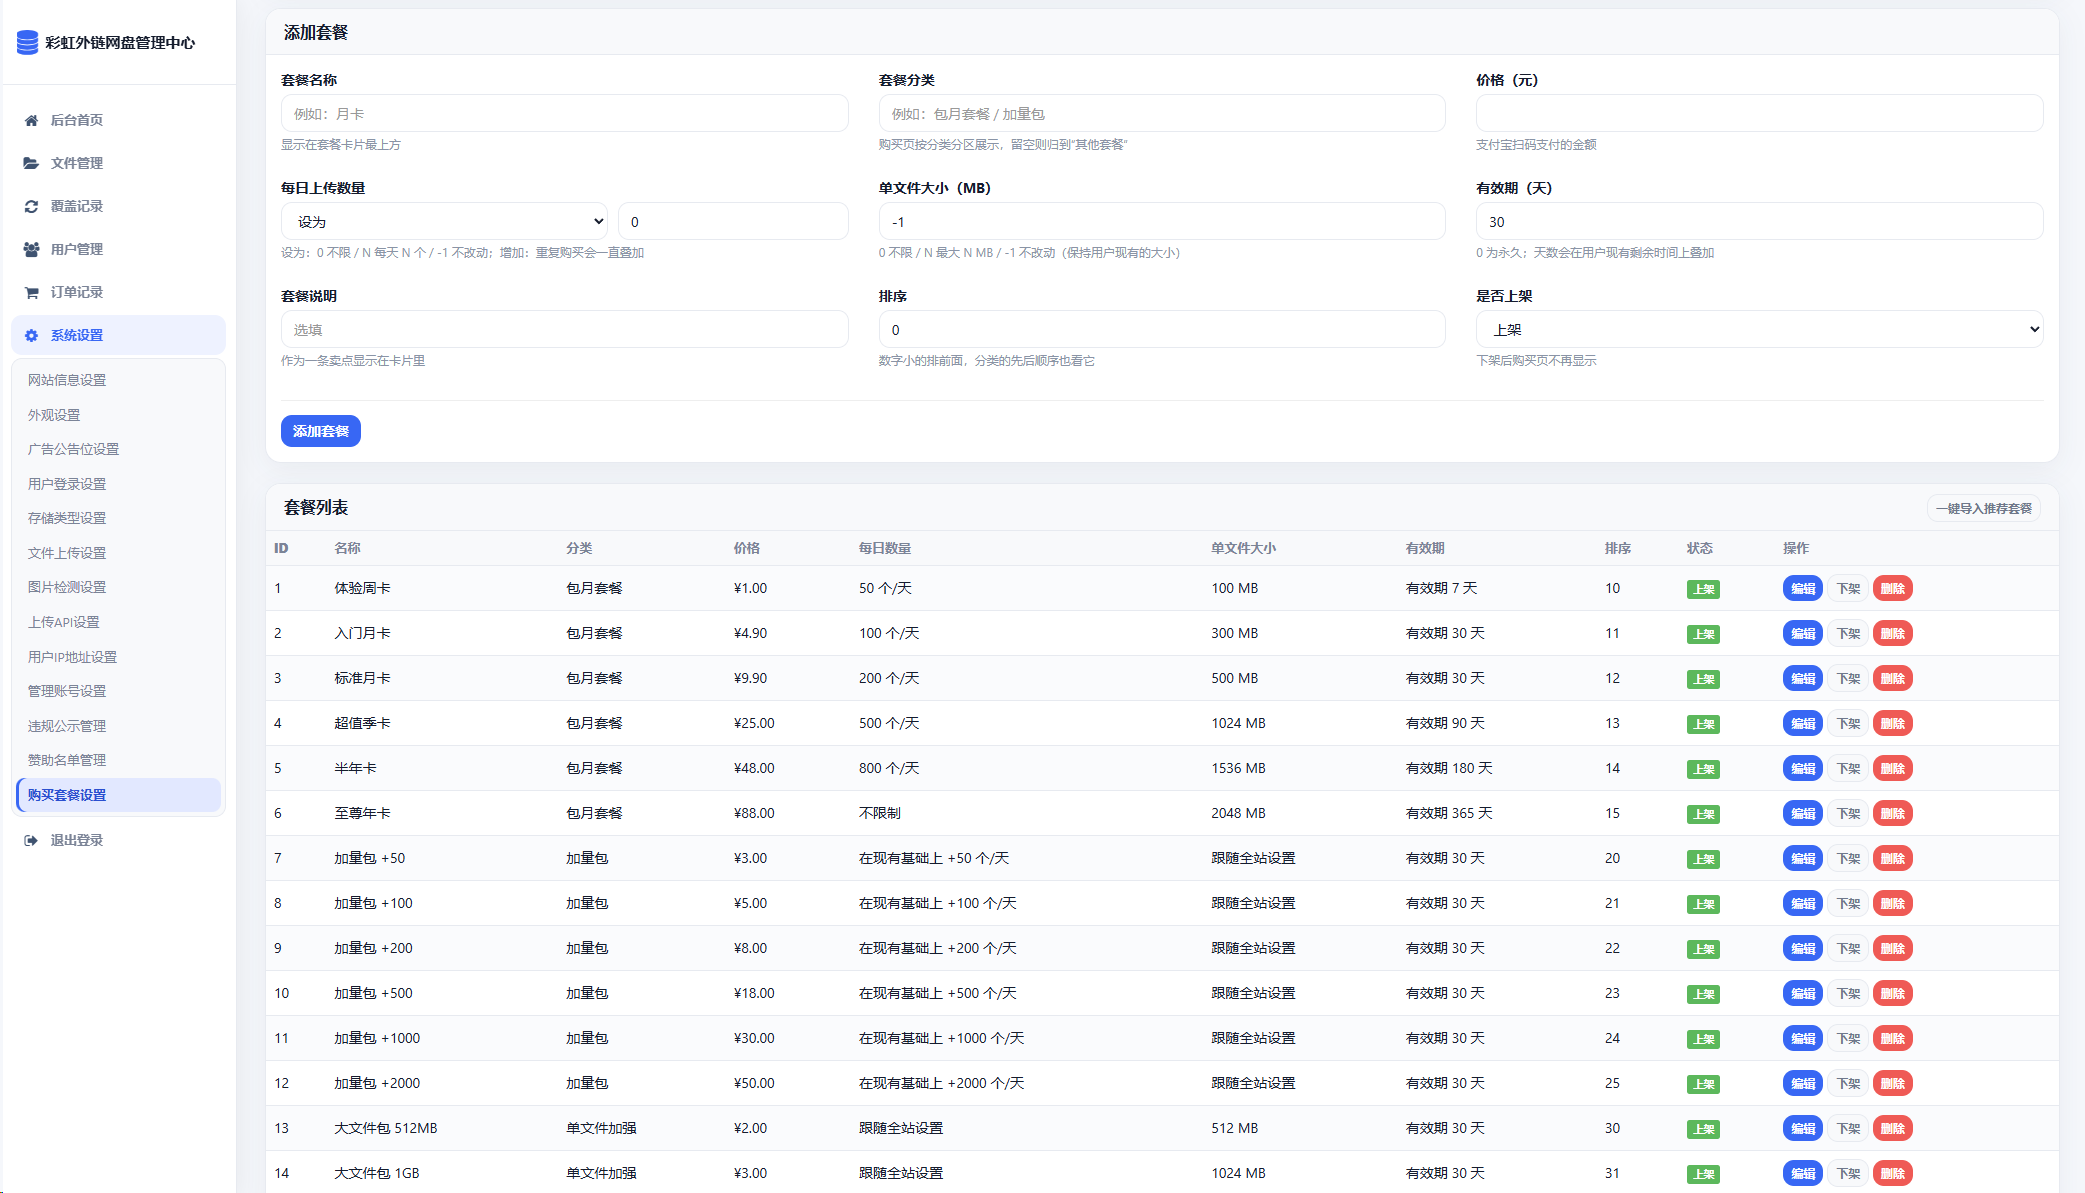
Task: Edit the 大文件包 512MB package
Action: [1803, 1128]
